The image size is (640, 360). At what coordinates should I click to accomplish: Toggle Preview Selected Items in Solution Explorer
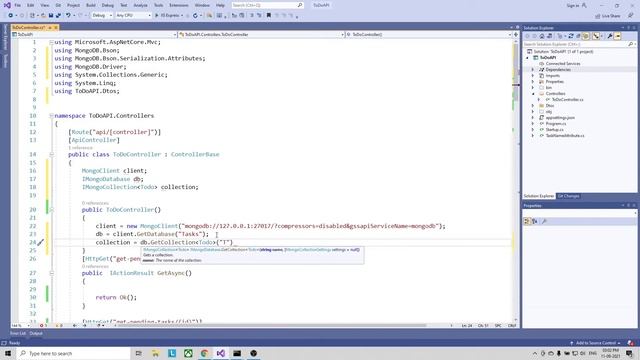618,36
